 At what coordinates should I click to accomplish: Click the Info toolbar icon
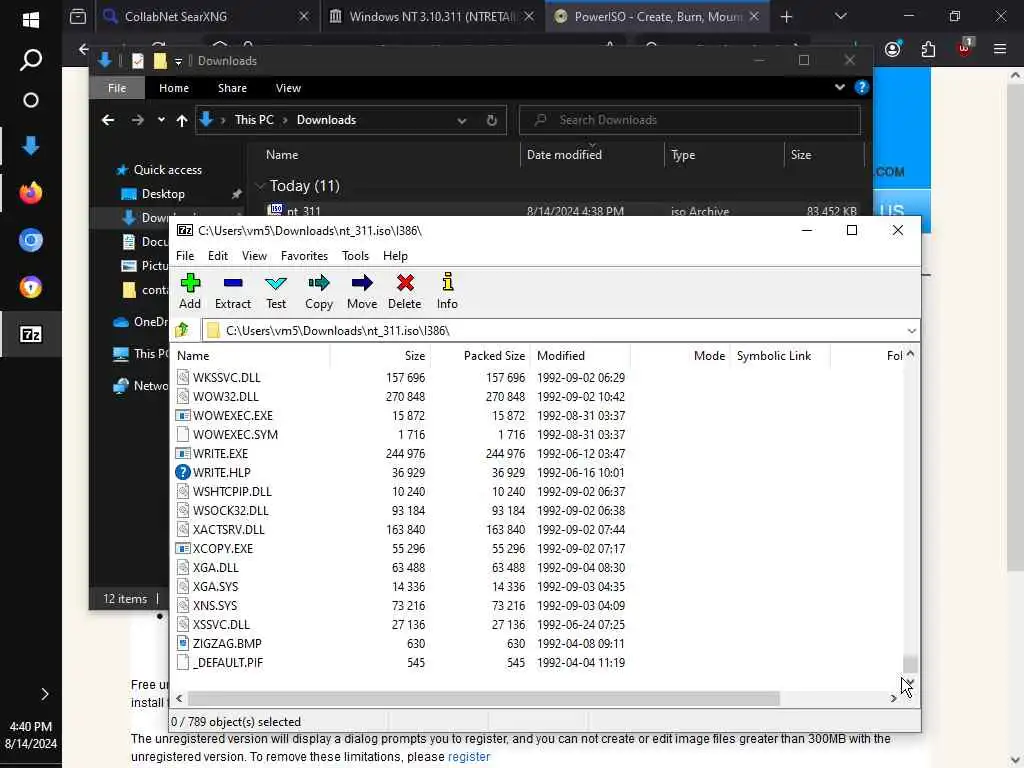point(447,291)
